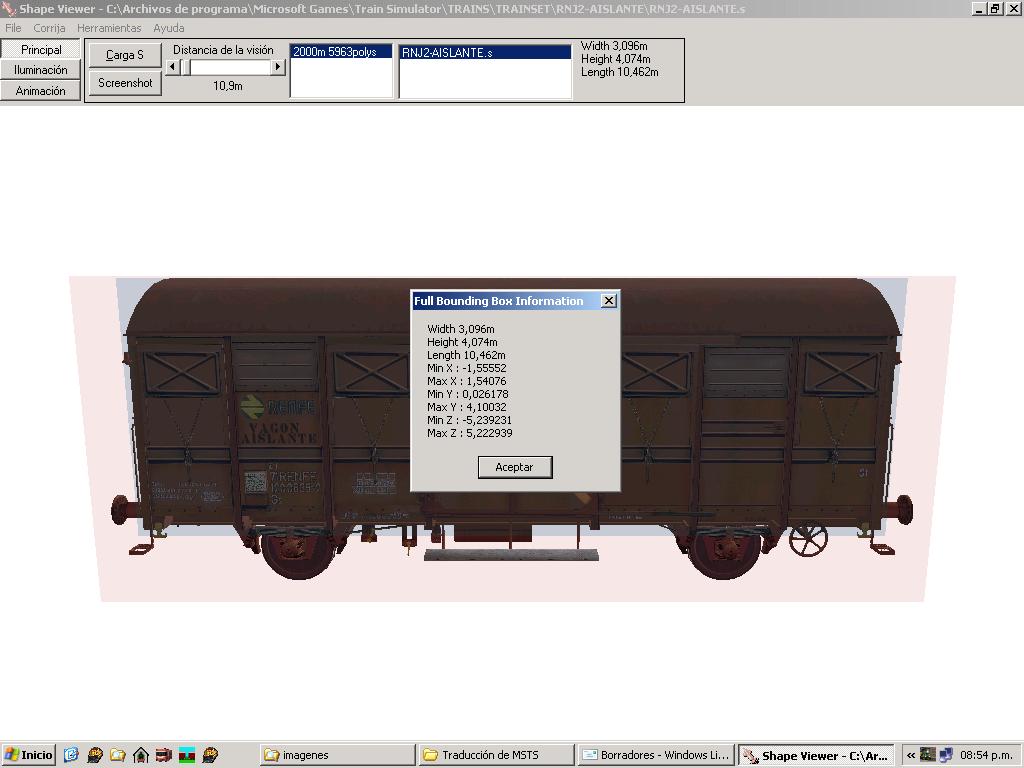The image size is (1024, 768).
Task: Click the landscape icon in quick launch
Action: pos(187,755)
